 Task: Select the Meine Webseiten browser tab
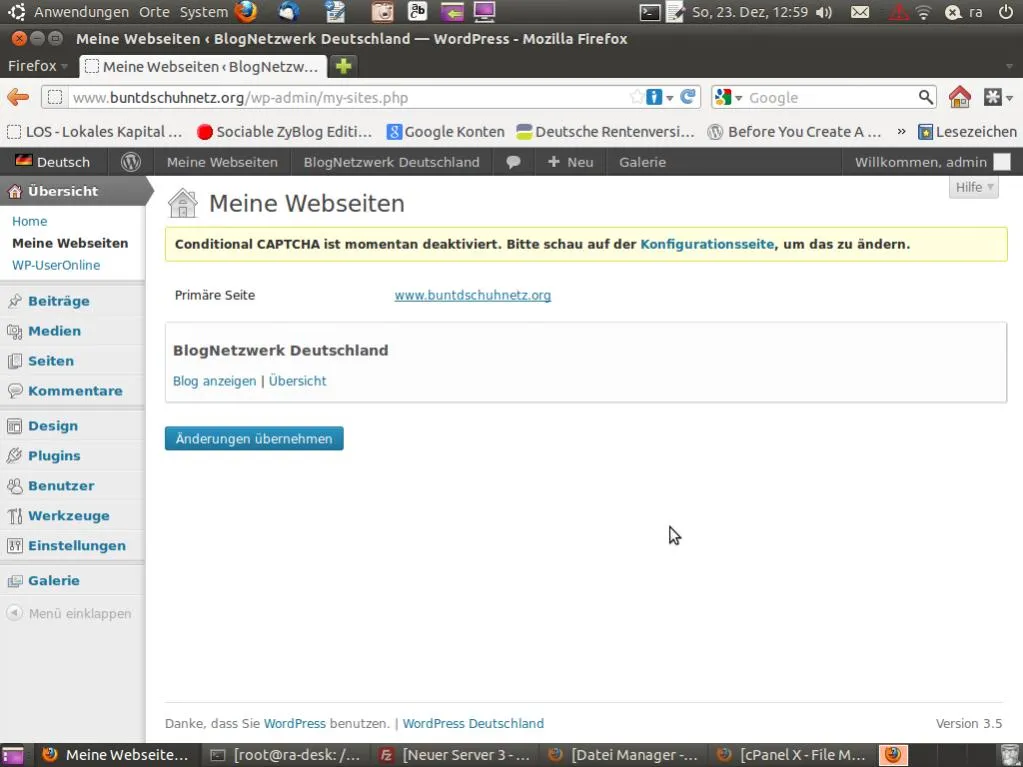pyautogui.click(x=202, y=67)
